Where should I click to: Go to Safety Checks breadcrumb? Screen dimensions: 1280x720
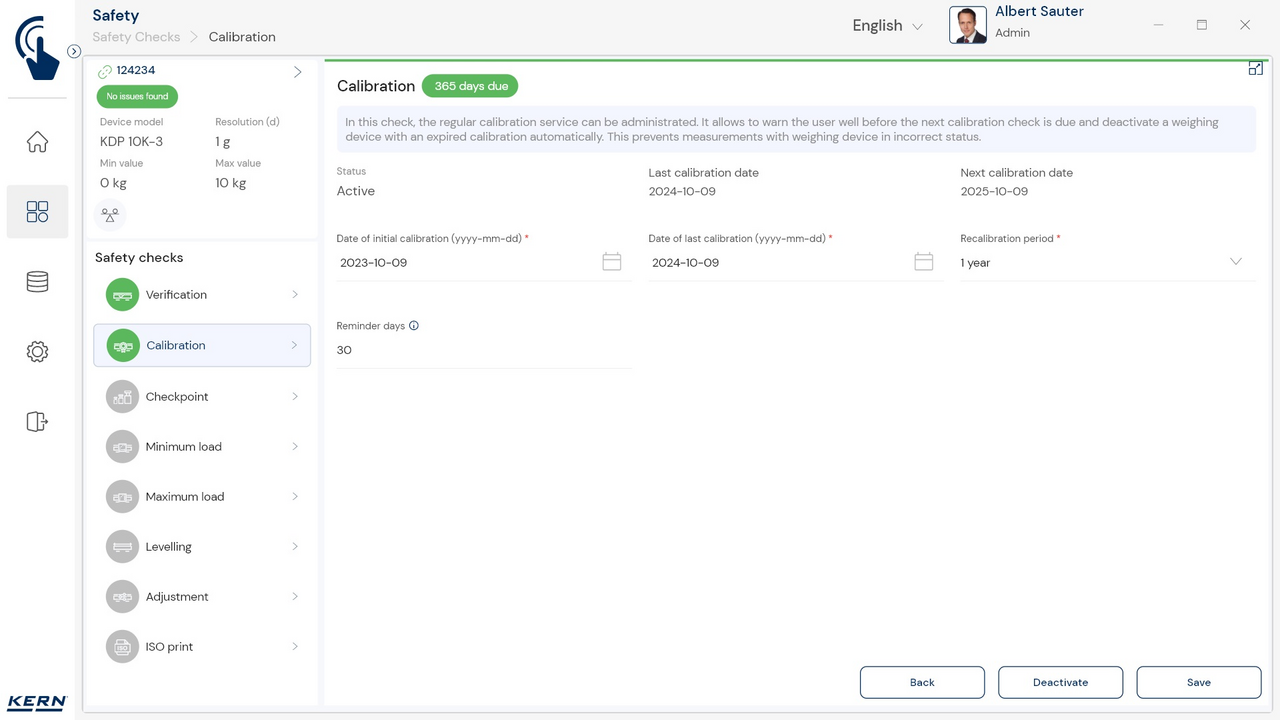[x=136, y=37]
